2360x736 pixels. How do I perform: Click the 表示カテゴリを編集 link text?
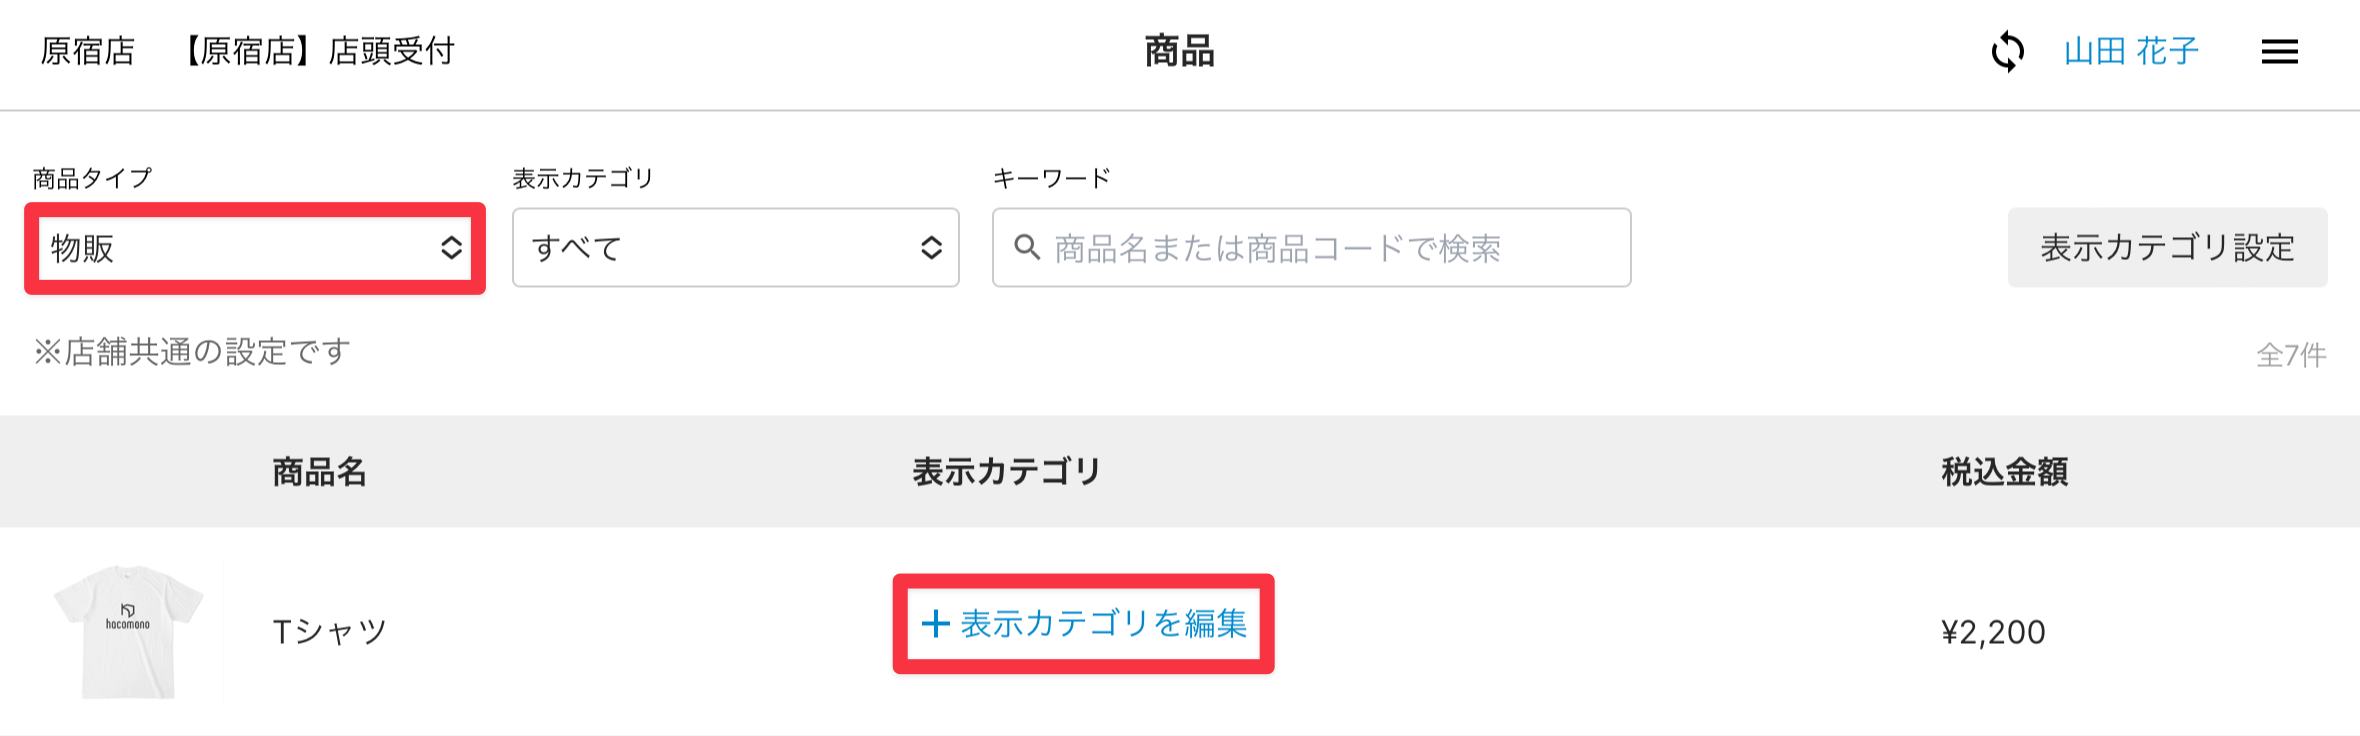coord(1103,624)
